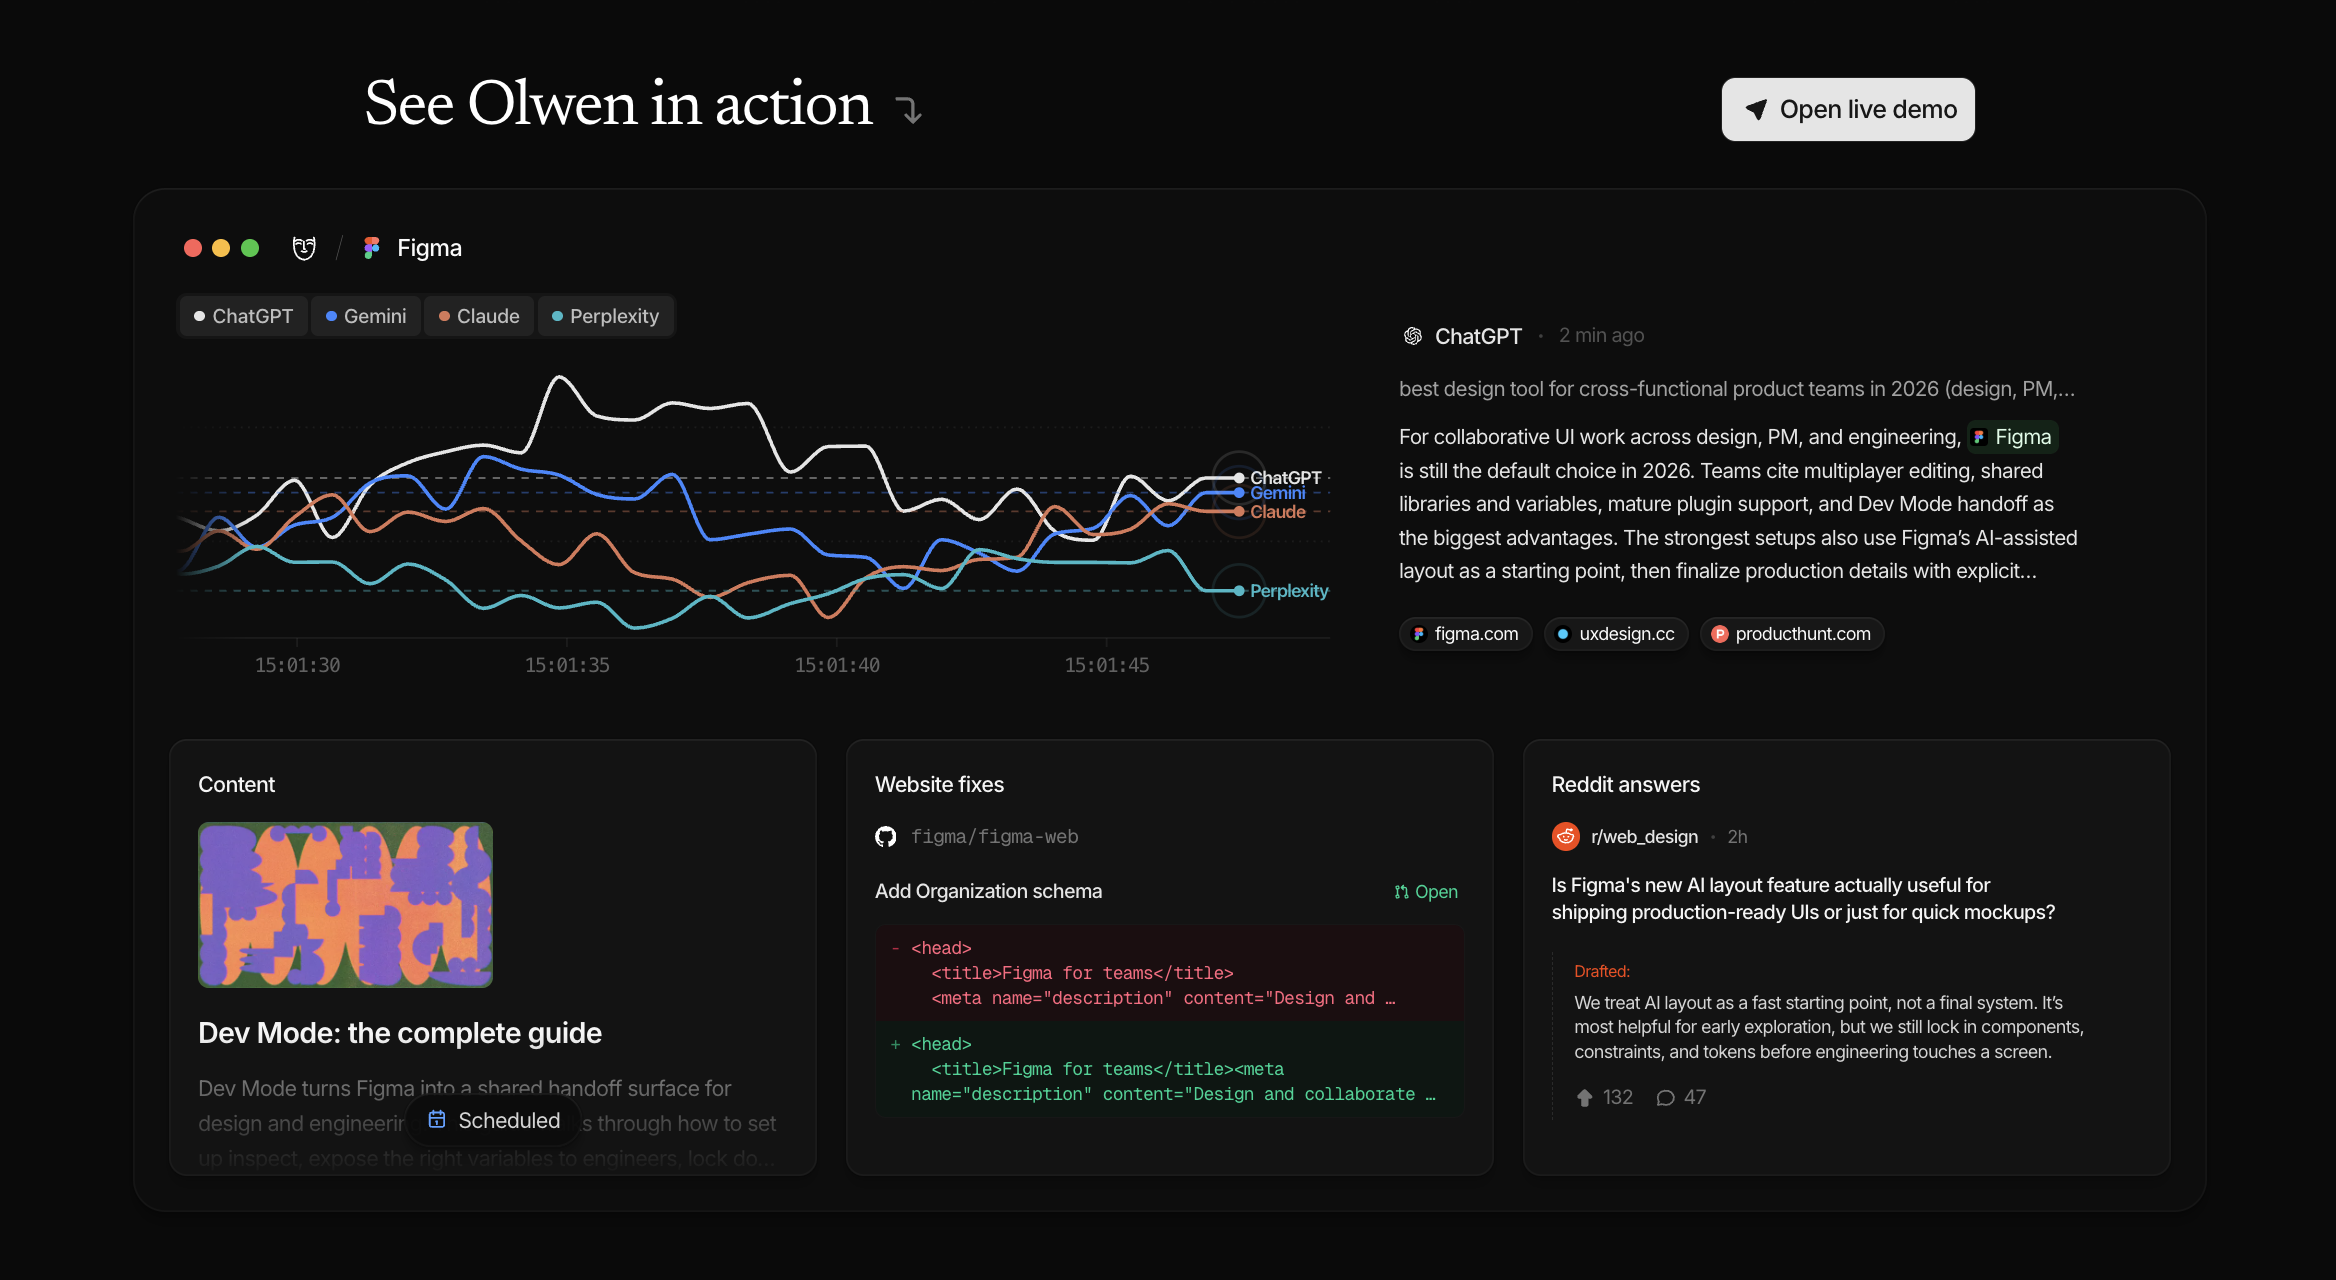The width and height of the screenshot is (2336, 1280).
Task: Toggle the Perplexity series filter chip
Action: pos(605,316)
